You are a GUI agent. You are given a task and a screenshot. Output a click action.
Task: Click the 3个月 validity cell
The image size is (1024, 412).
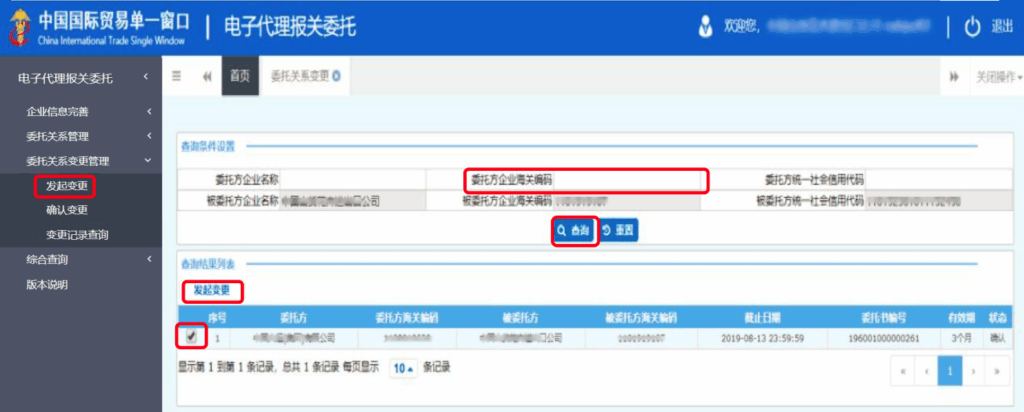(961, 338)
